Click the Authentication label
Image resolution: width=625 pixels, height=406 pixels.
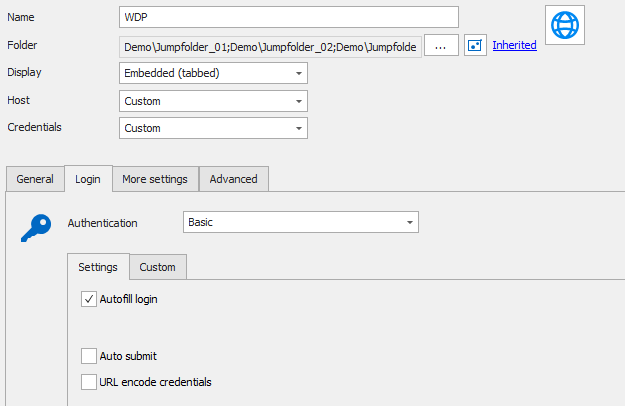pos(102,223)
